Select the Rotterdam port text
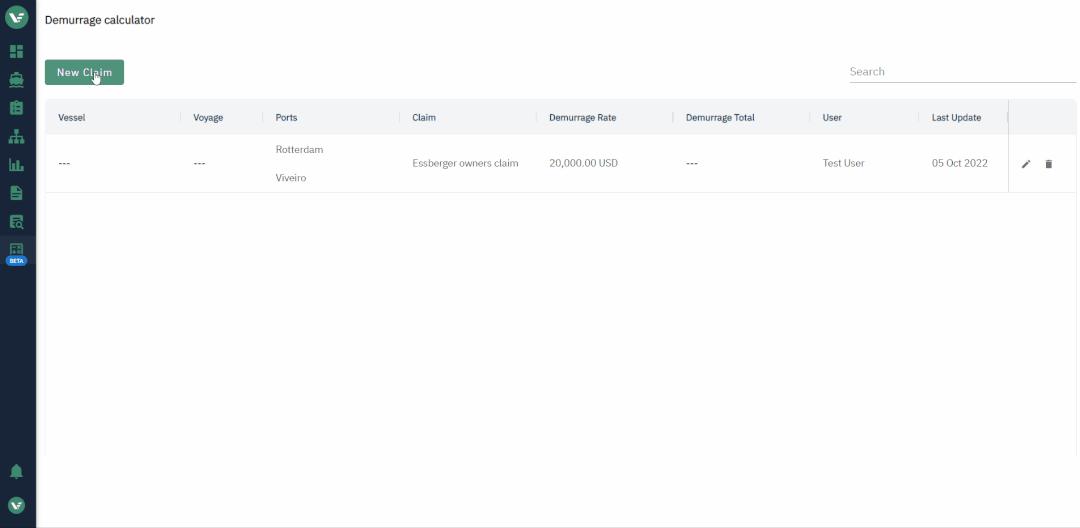The height and width of the screenshot is (528, 1080). (x=299, y=149)
